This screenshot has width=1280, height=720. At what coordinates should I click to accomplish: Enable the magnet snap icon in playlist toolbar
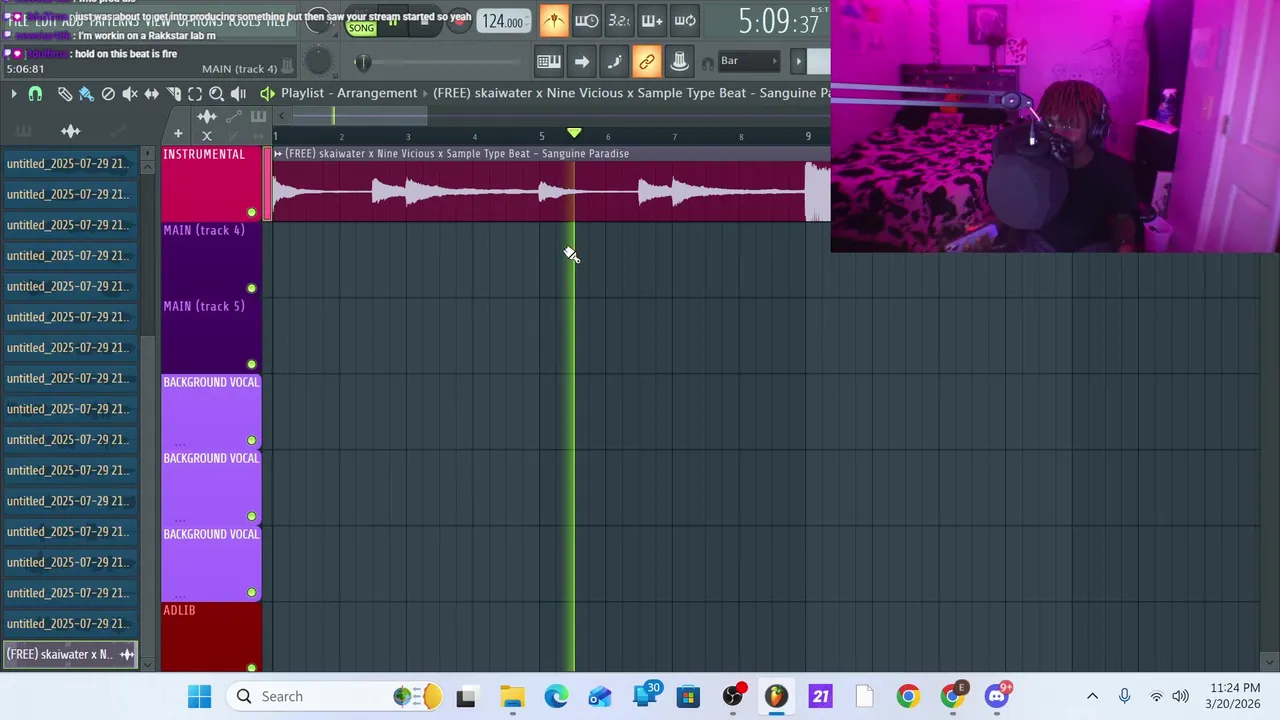(35, 94)
